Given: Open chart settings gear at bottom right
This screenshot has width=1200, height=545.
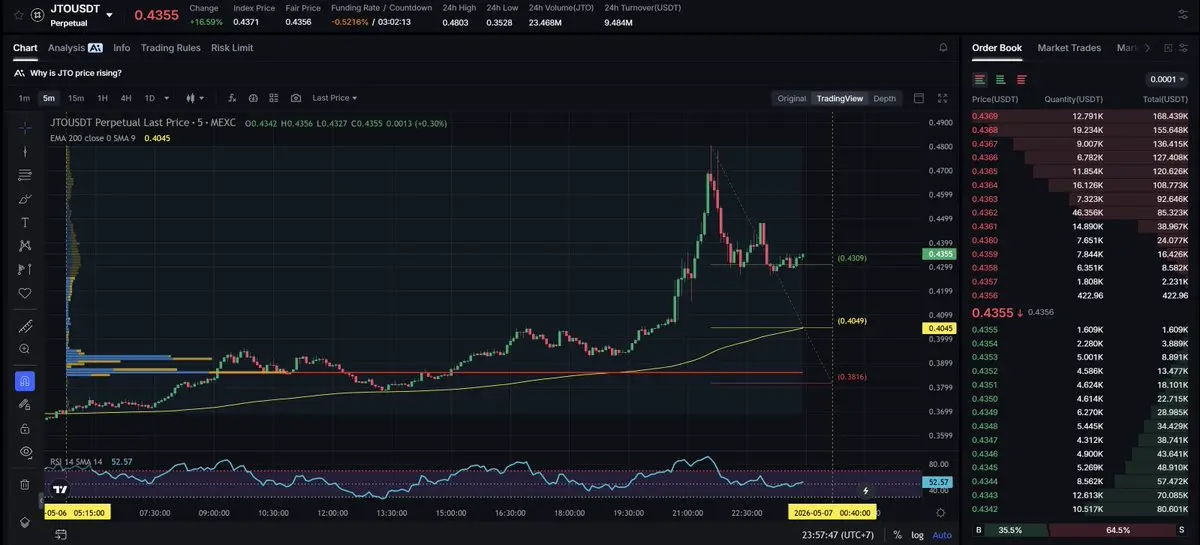Looking at the screenshot, I should click(x=940, y=512).
